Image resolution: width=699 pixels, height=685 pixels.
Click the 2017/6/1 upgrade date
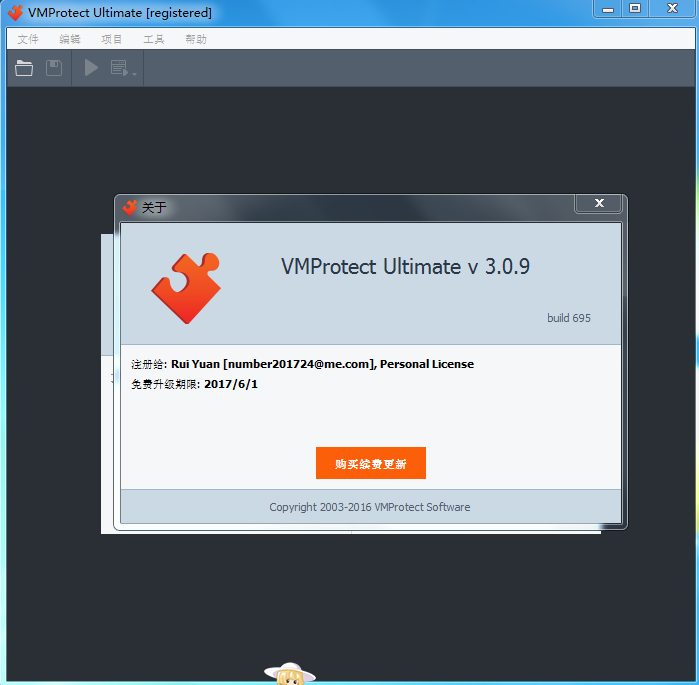[x=231, y=384]
